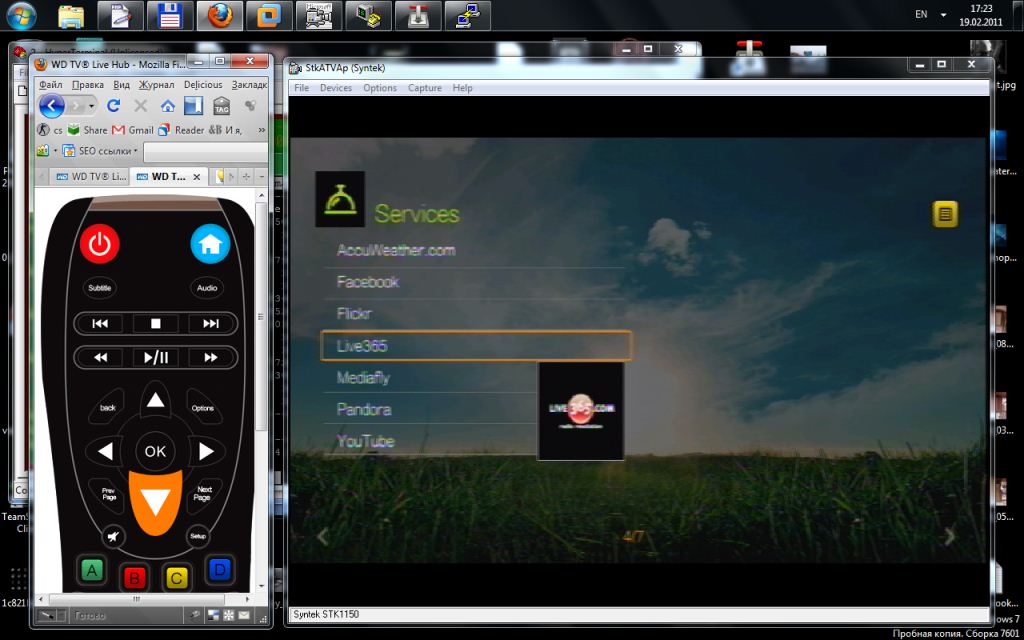Image resolution: width=1024 pixels, height=640 pixels.
Task: Open the Windows Start menu
Action: click(x=21, y=16)
